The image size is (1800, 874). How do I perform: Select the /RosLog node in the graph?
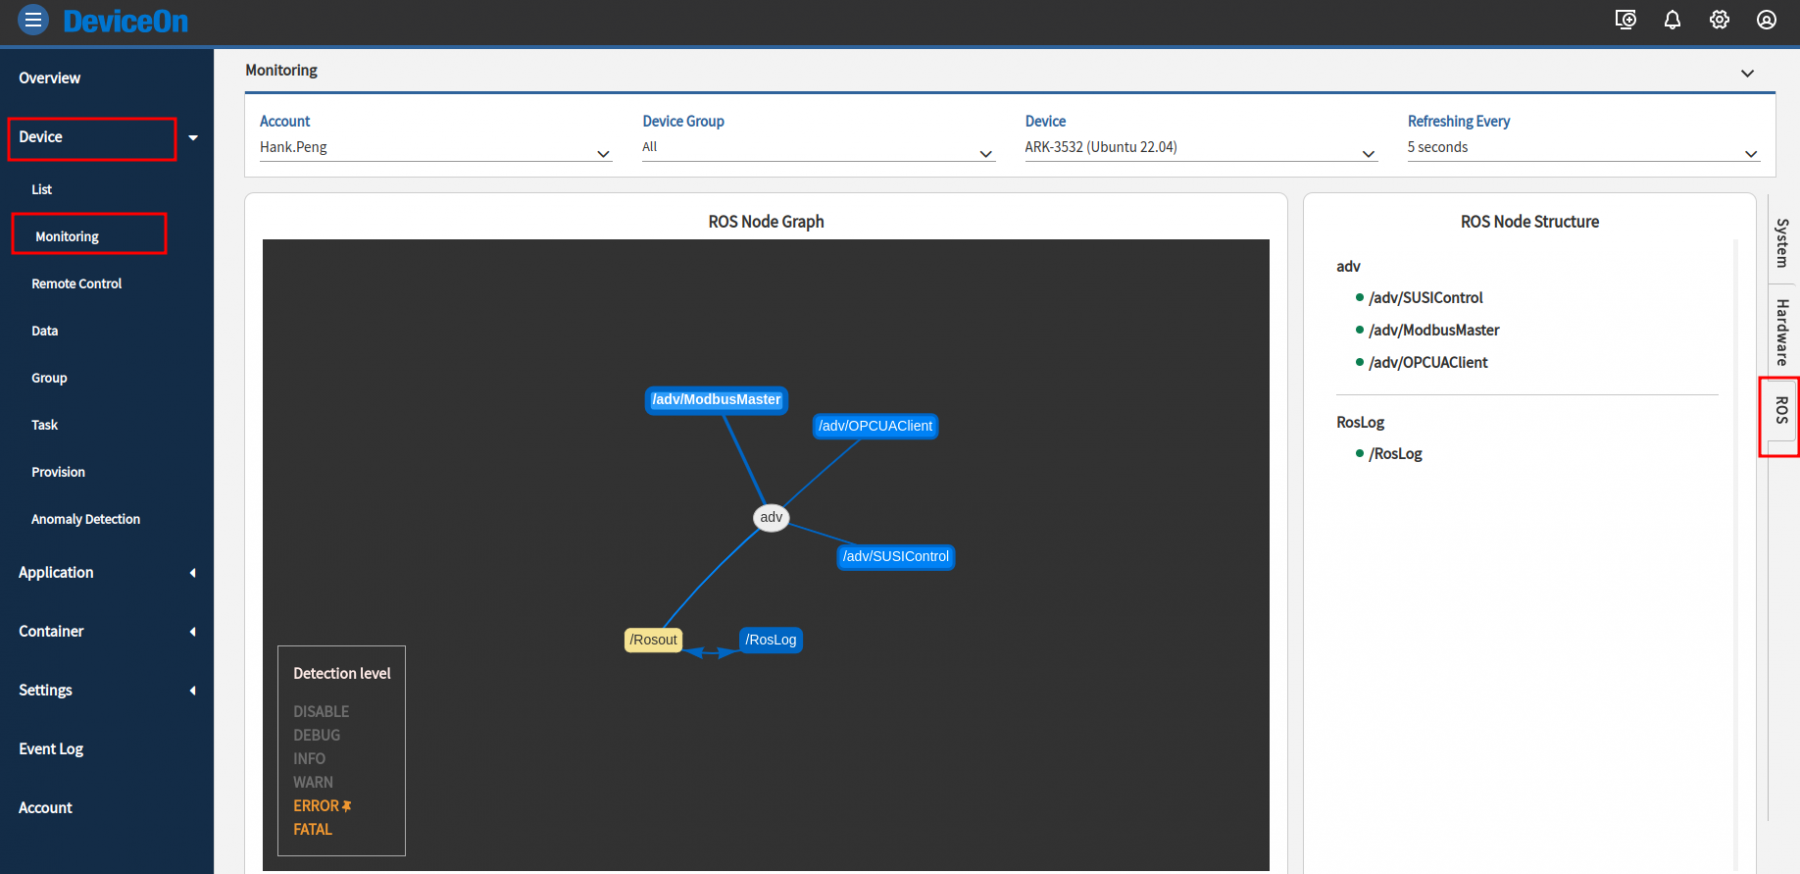(x=771, y=640)
